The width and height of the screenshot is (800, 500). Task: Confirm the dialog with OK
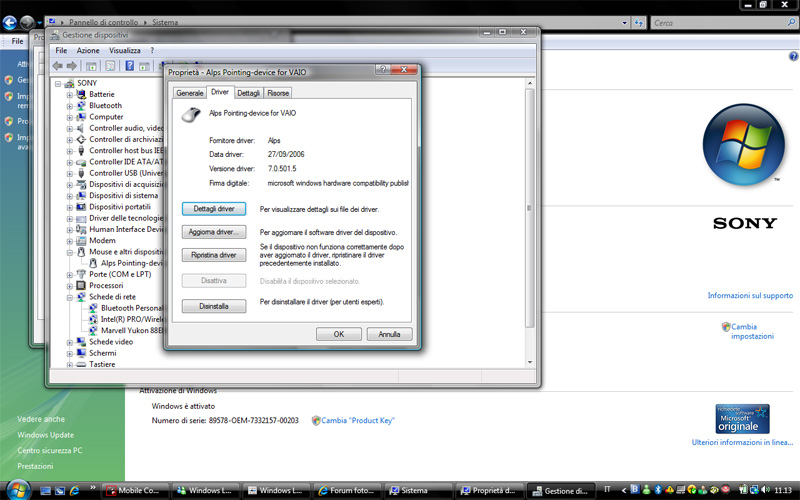click(339, 334)
